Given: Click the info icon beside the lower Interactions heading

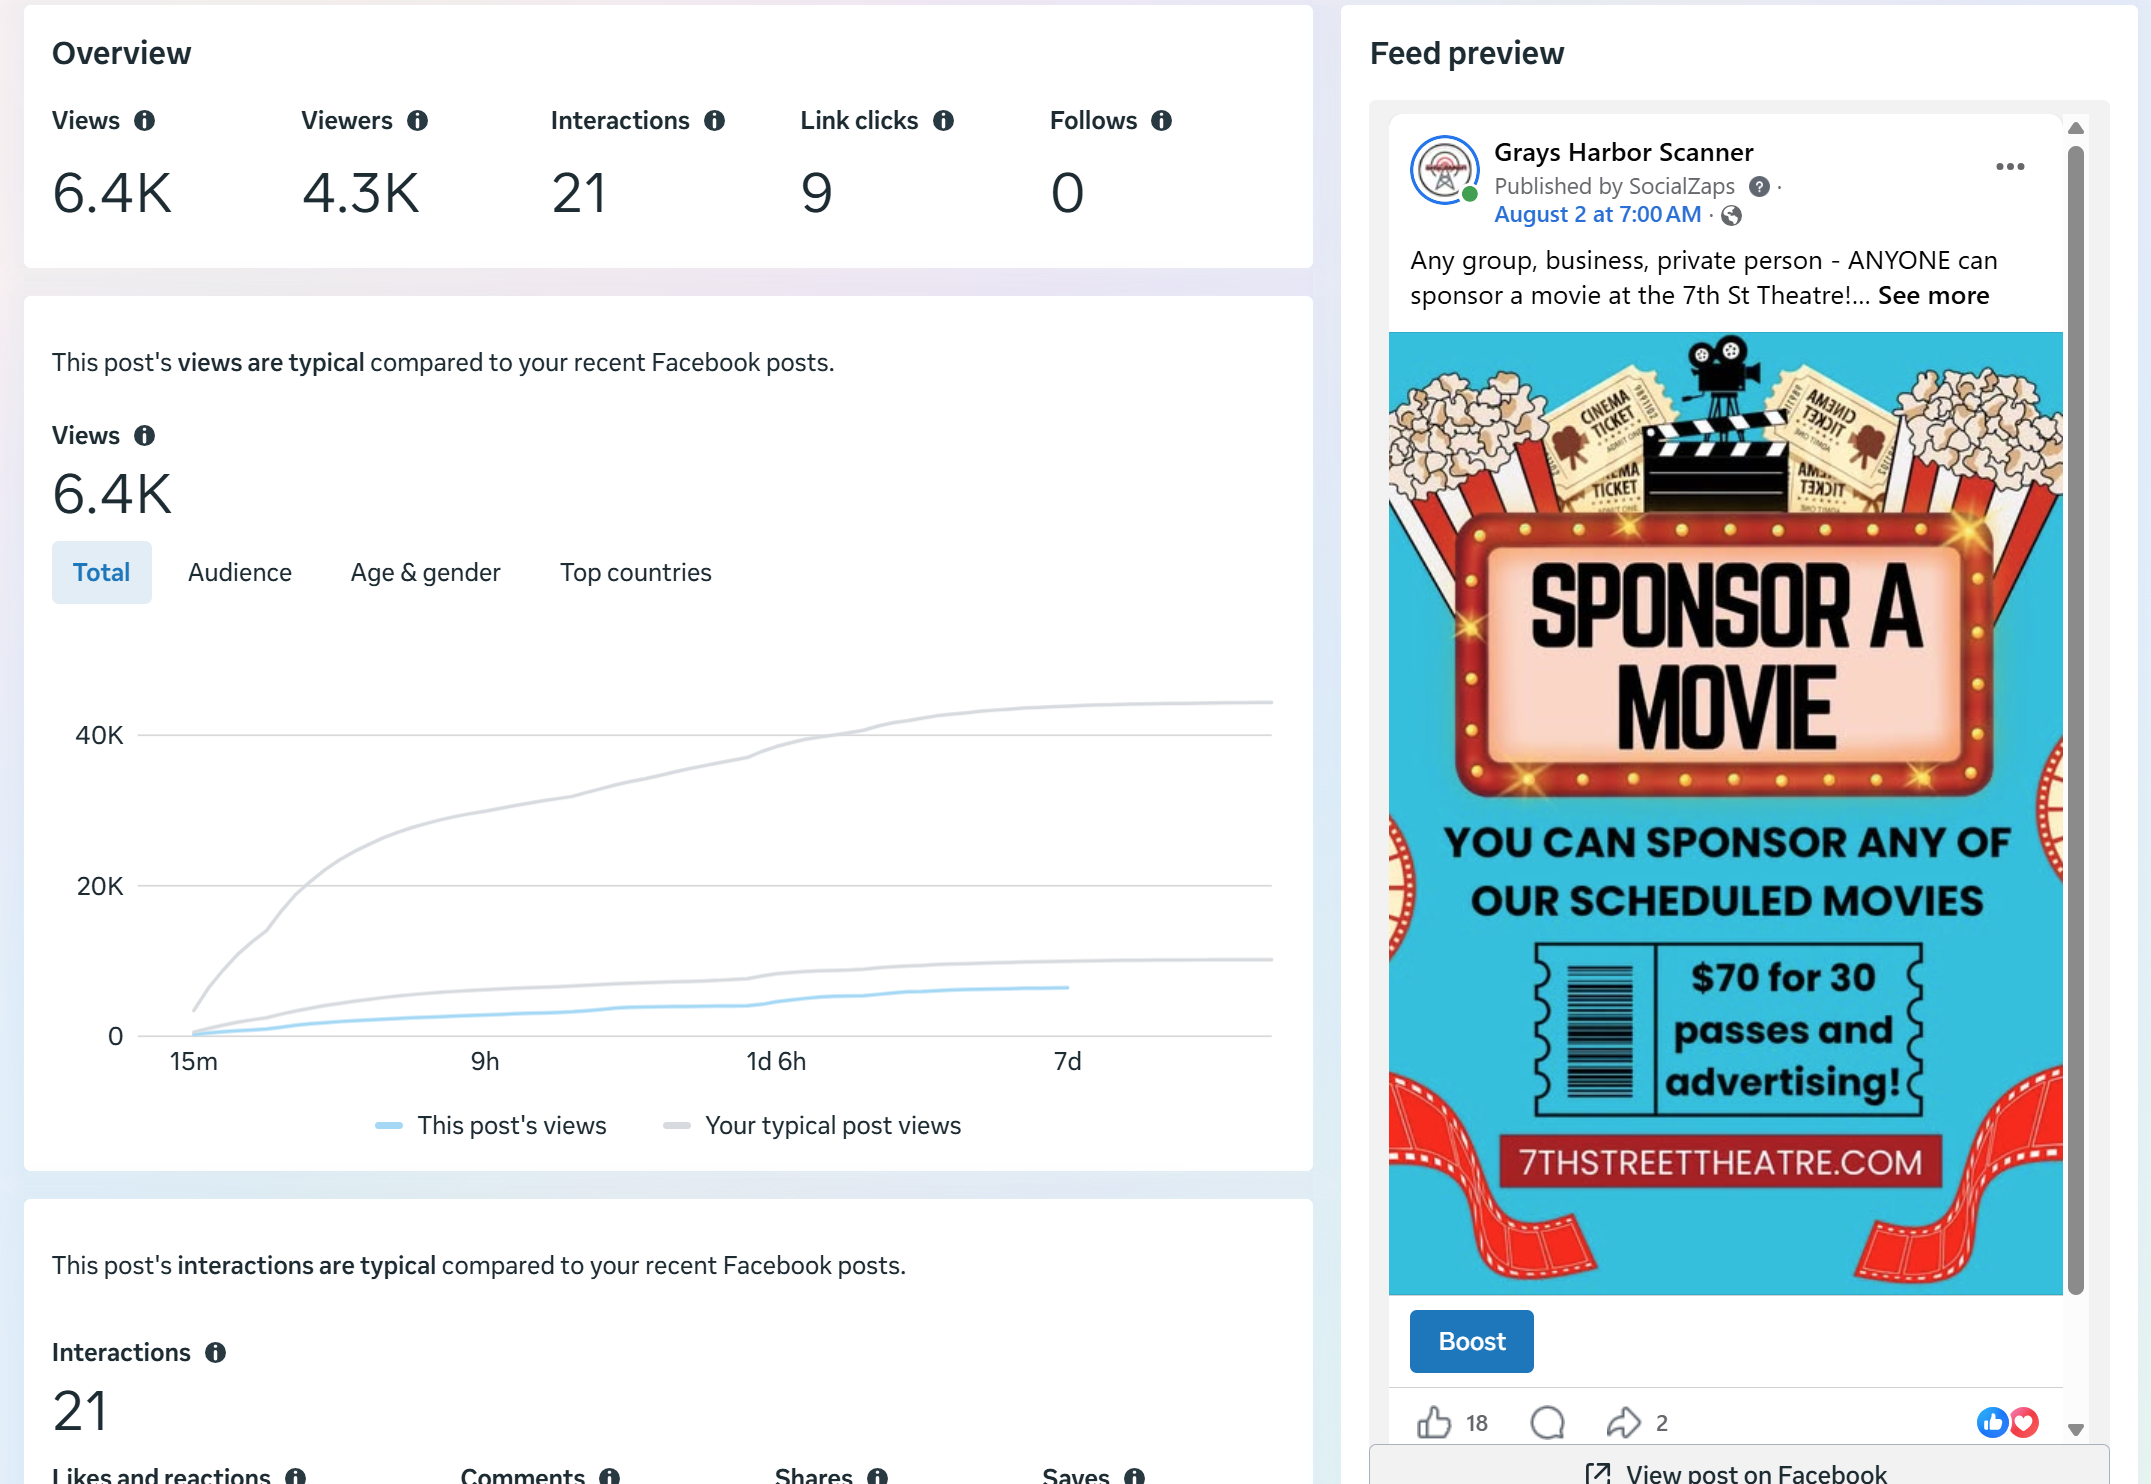Looking at the screenshot, I should tap(216, 1353).
